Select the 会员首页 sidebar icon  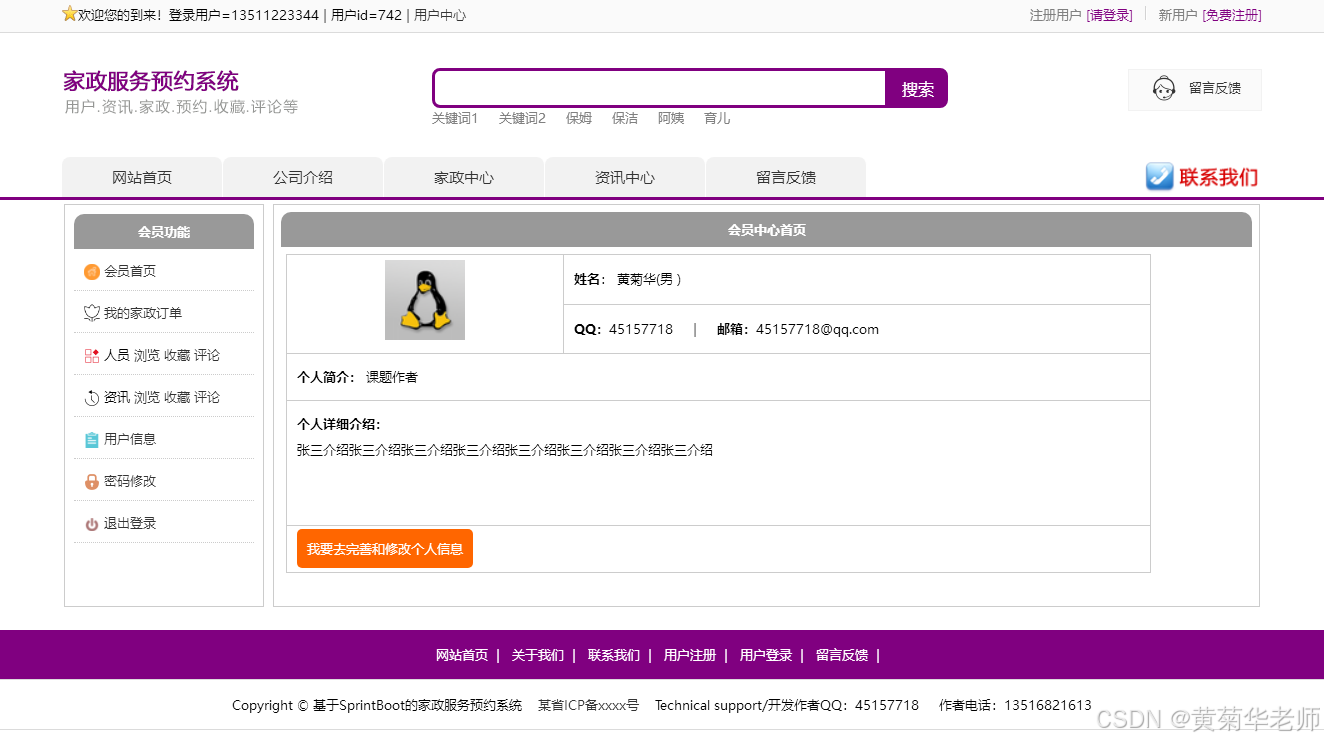point(90,270)
